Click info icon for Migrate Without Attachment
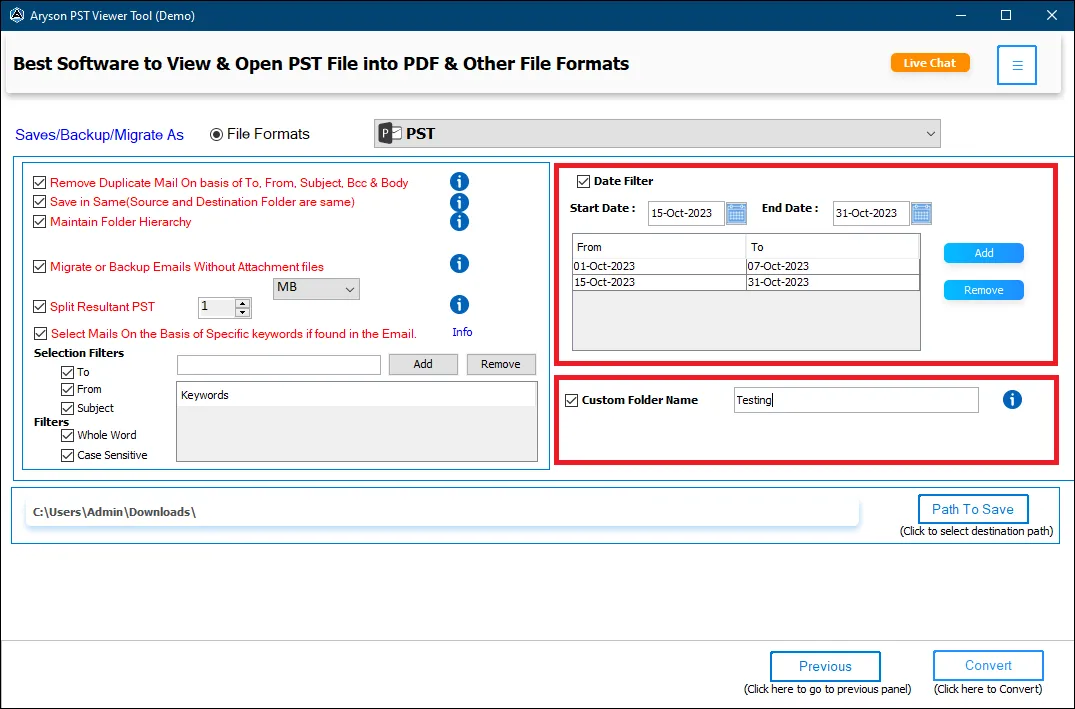Viewport: 1075px width, 709px height. pyautogui.click(x=459, y=263)
